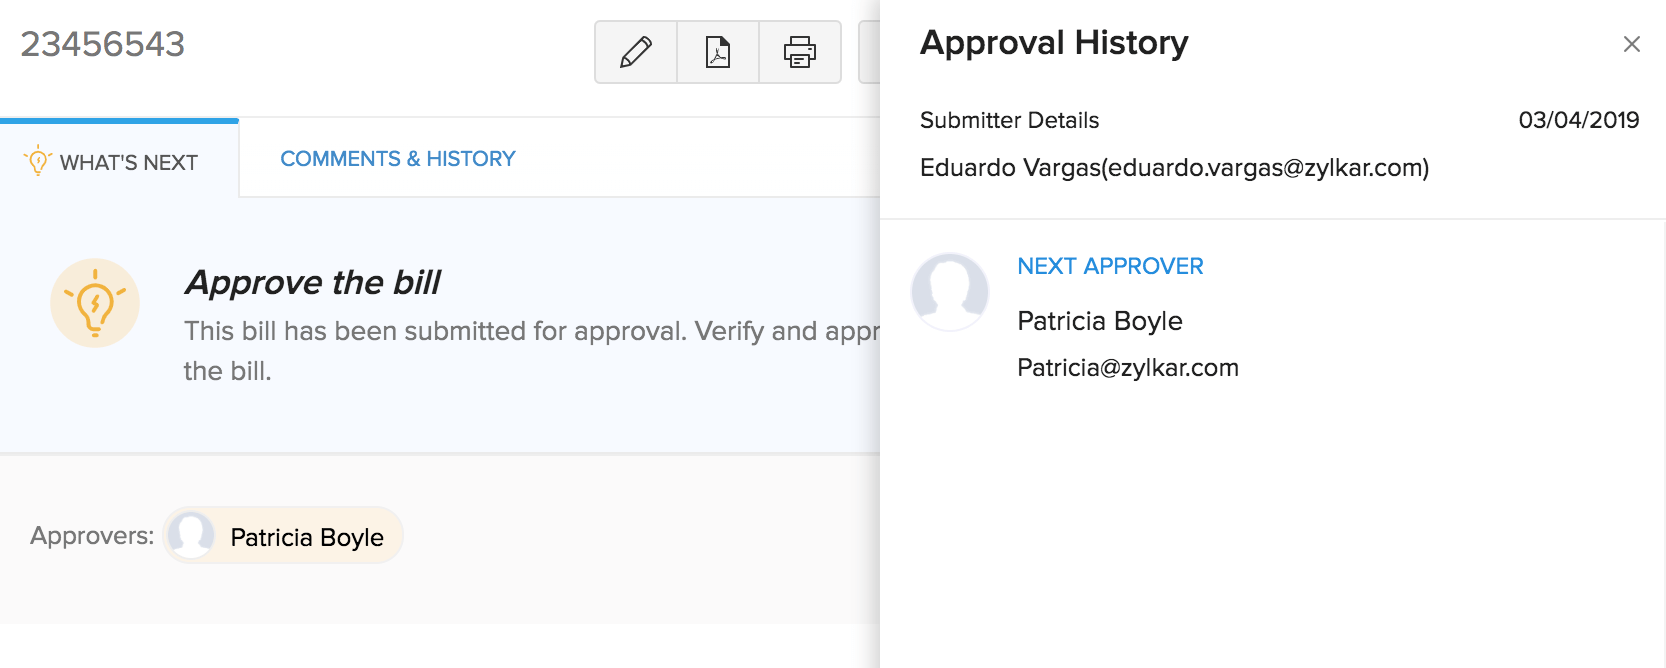
Task: Close the Approval History panel
Action: tap(1631, 44)
